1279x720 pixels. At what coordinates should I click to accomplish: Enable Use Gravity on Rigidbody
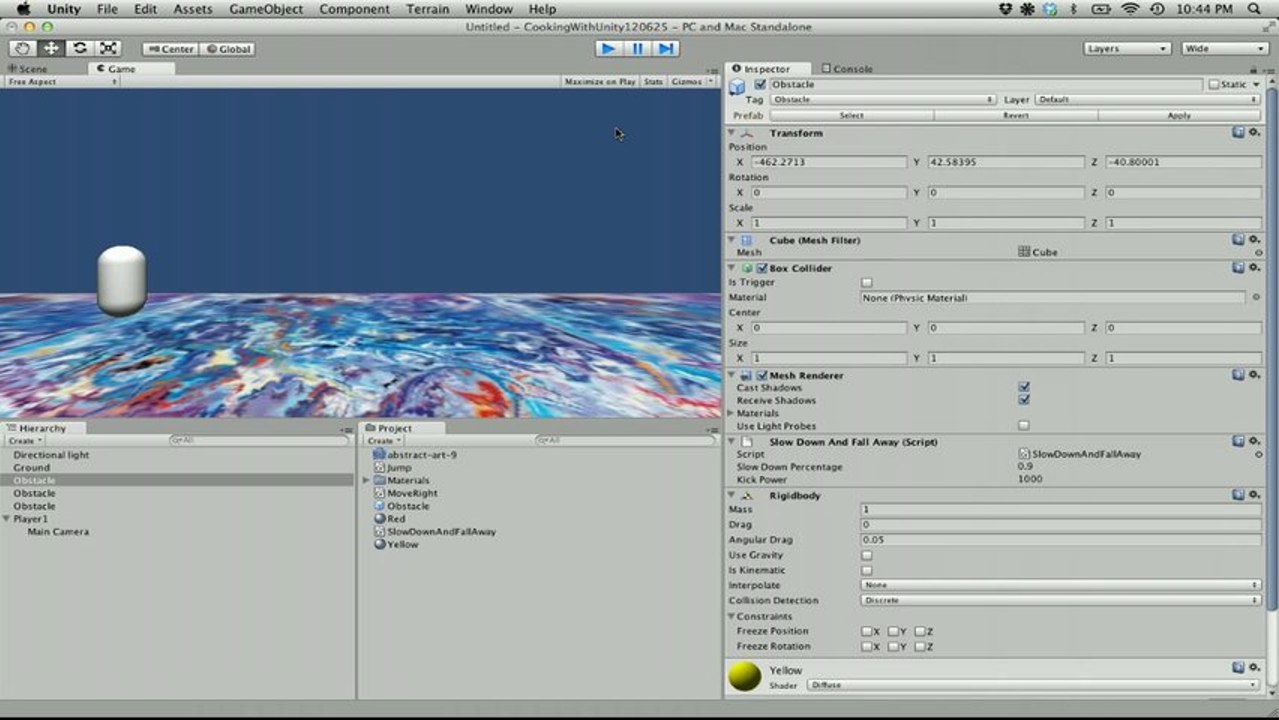click(x=867, y=555)
